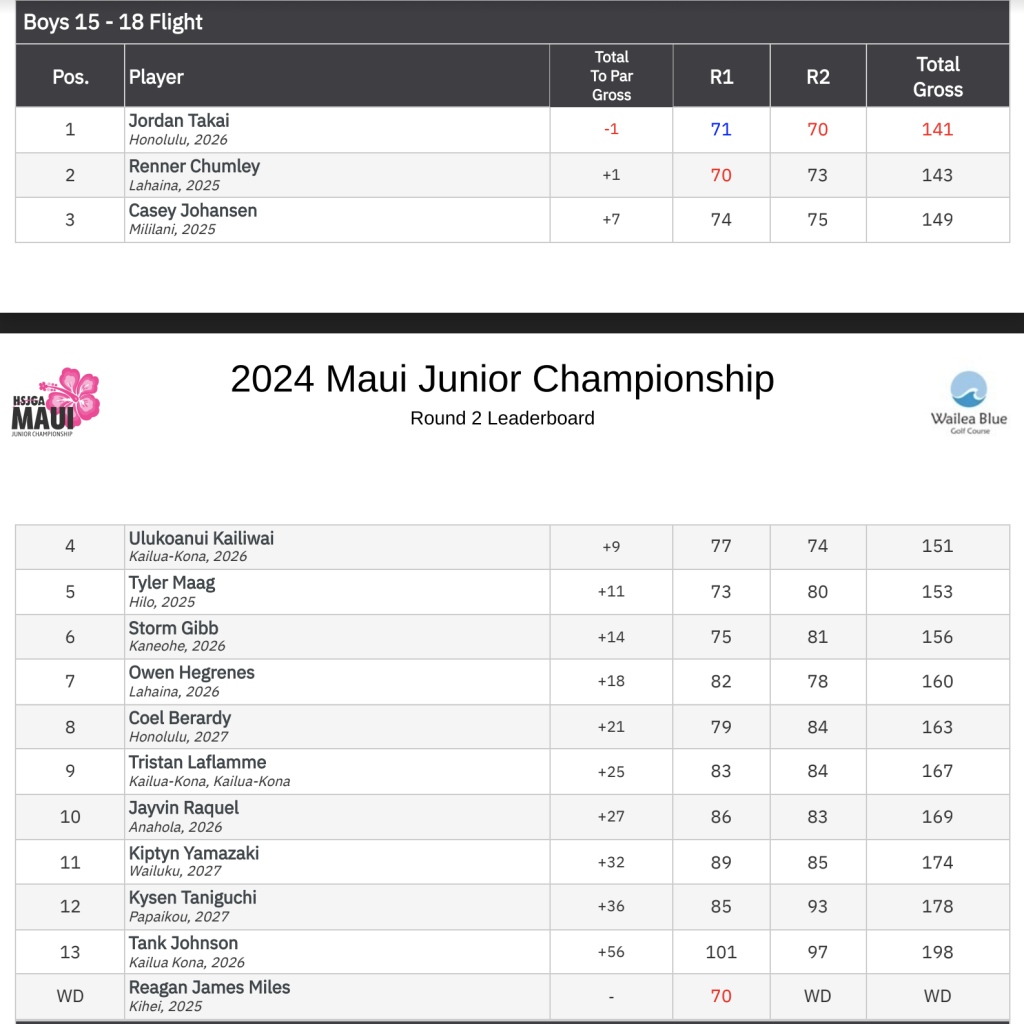Open Jordan Takai's player name
Screen dimensions: 1024x1024
179,121
